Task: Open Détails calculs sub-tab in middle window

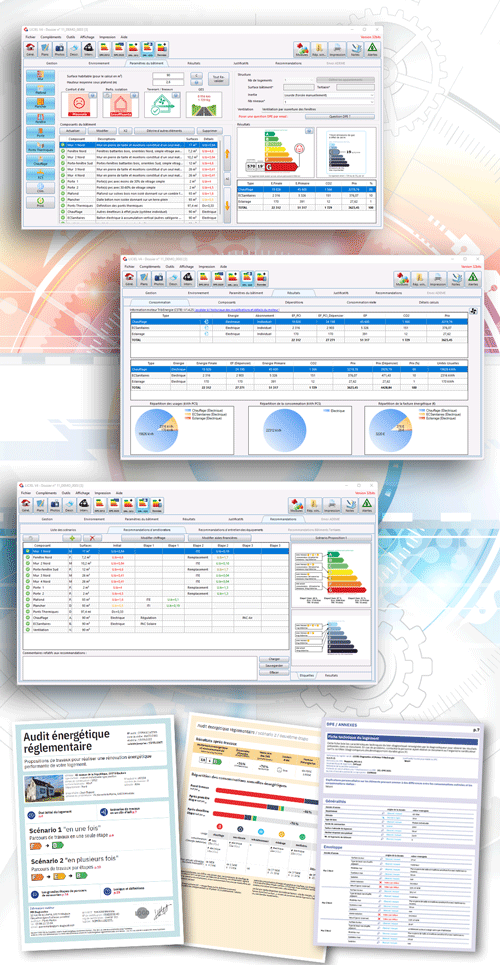Action: click(x=428, y=302)
